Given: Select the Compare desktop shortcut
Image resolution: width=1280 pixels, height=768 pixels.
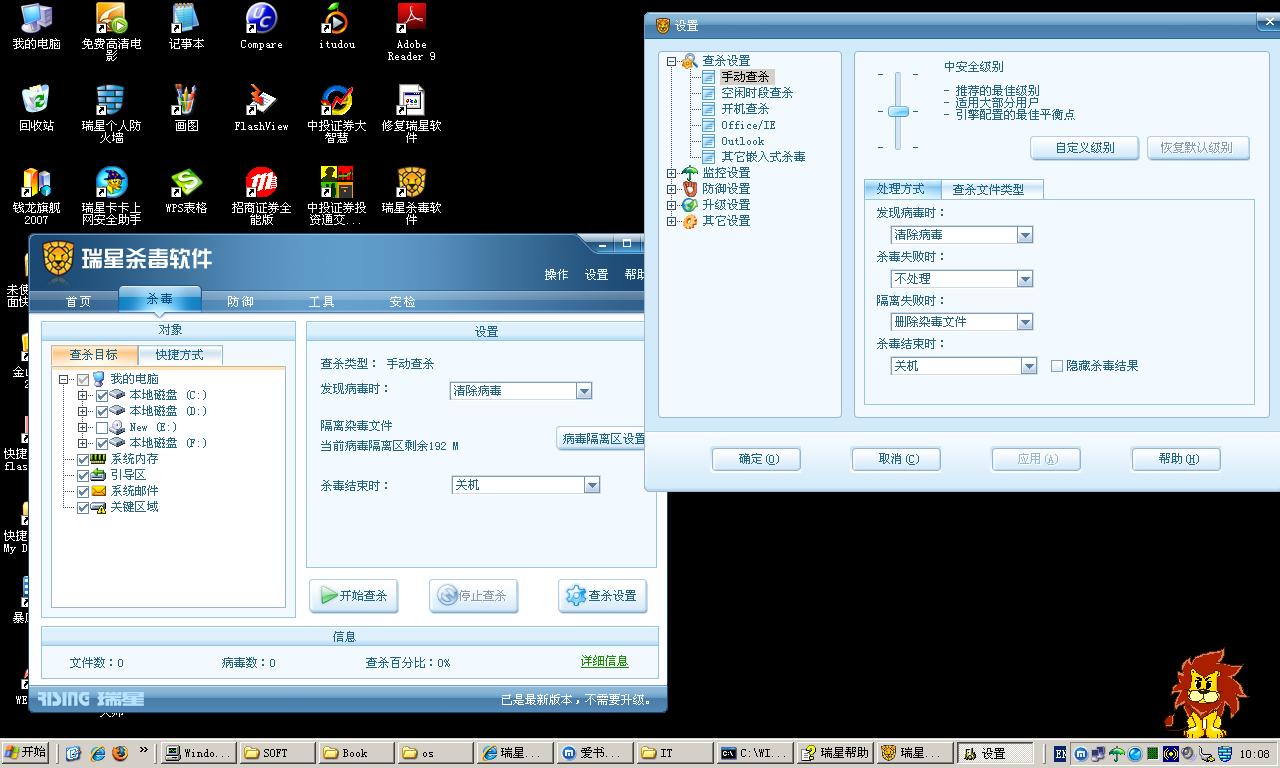Looking at the screenshot, I should (261, 27).
